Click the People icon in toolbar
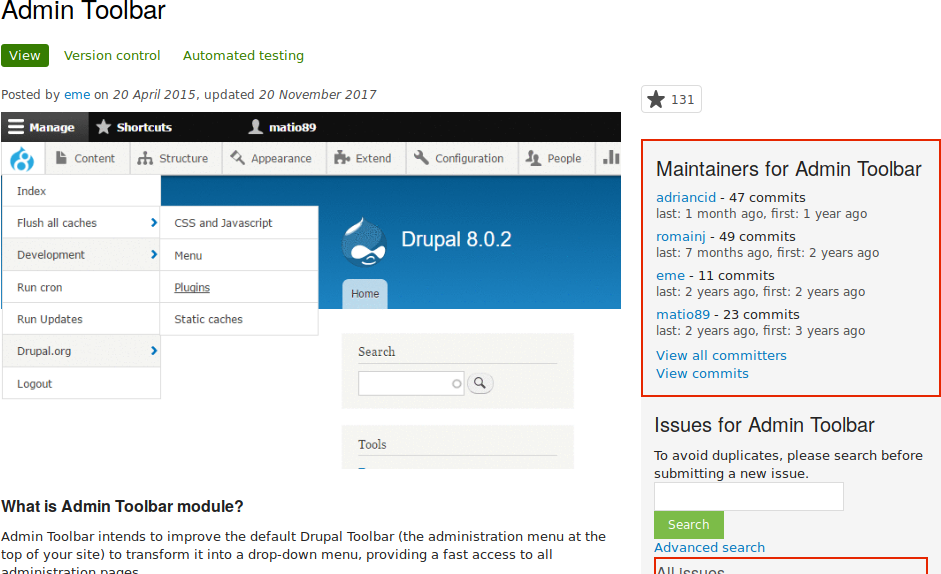The height and width of the screenshot is (574, 941). 533,158
